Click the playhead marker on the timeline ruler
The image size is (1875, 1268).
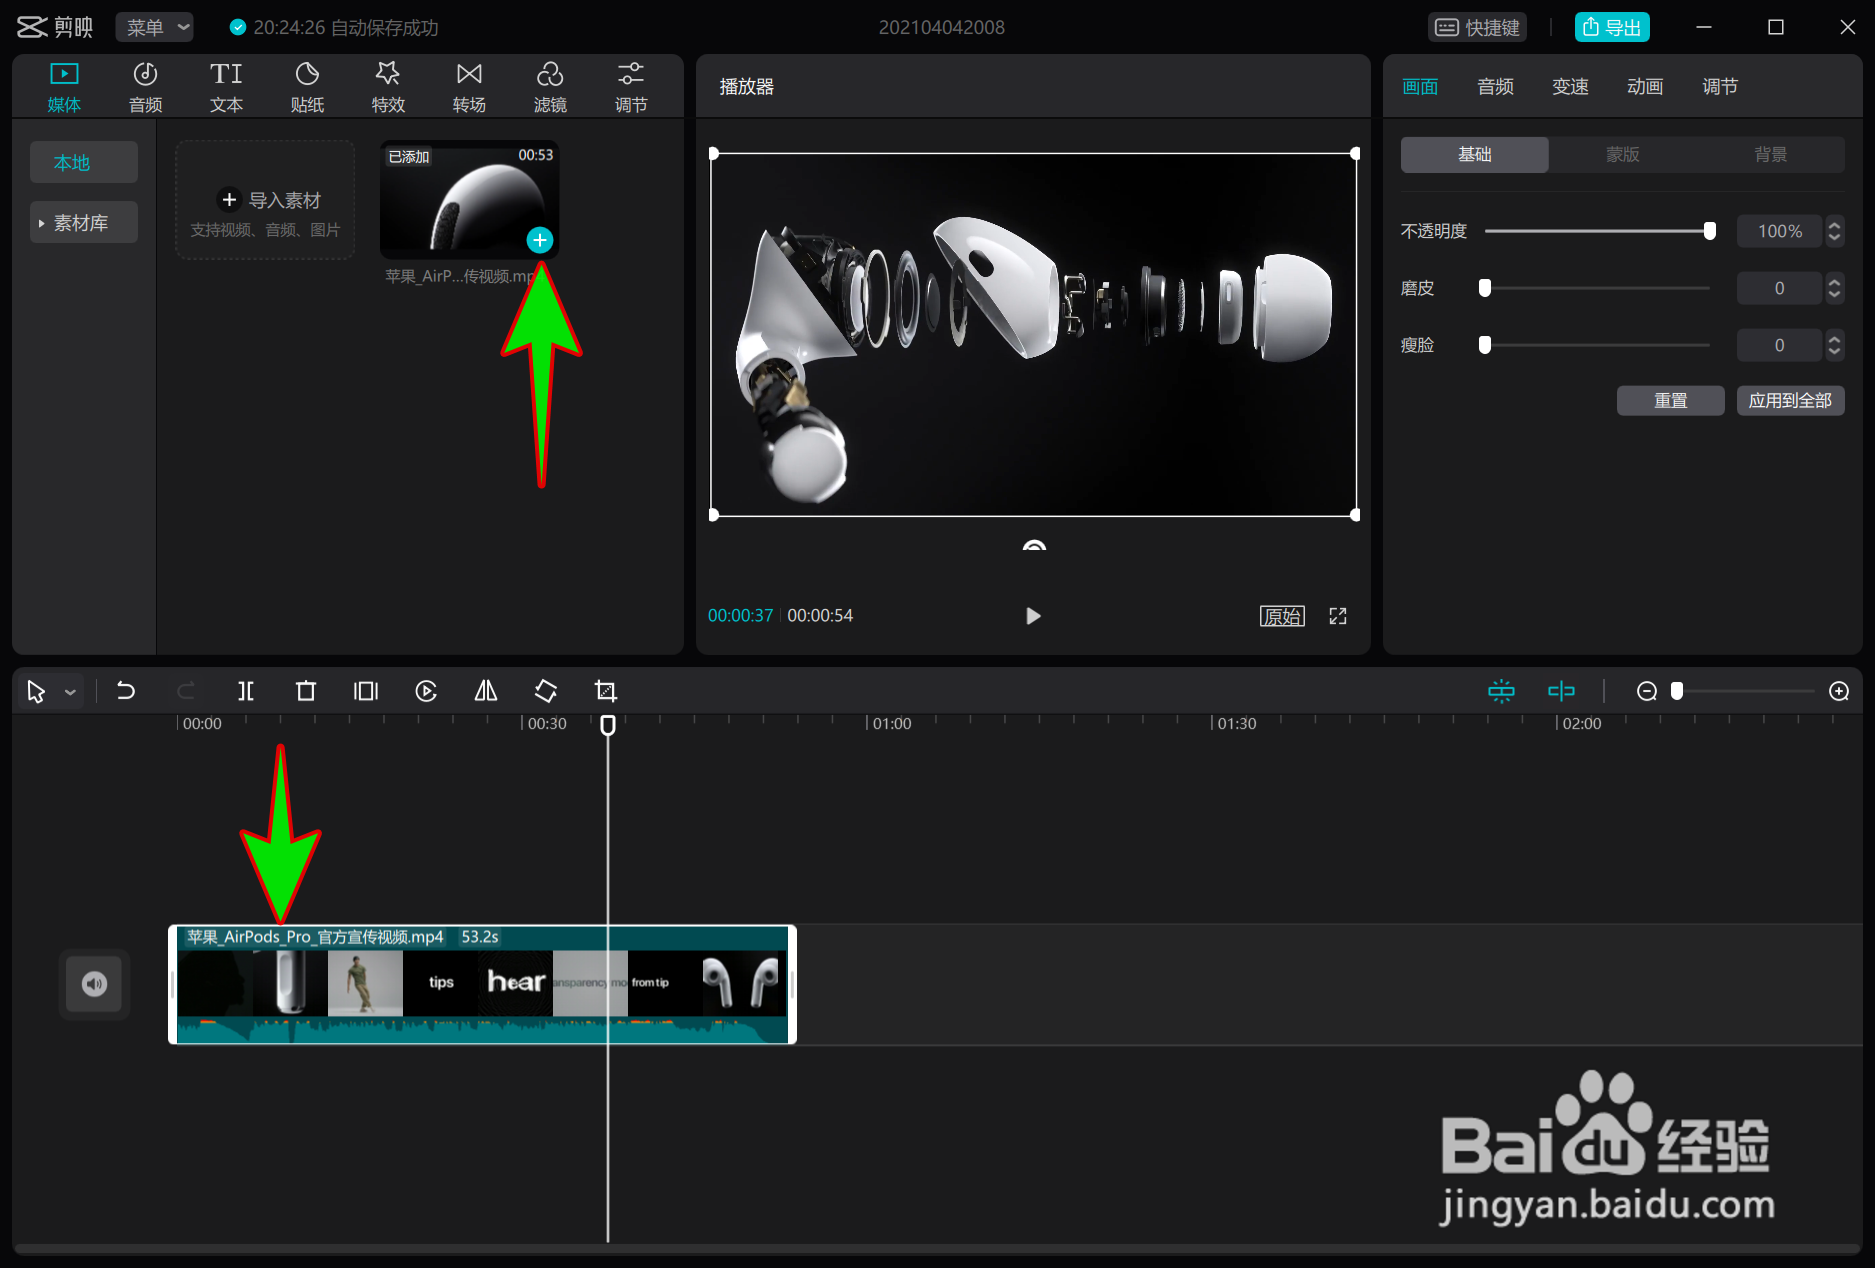608,725
